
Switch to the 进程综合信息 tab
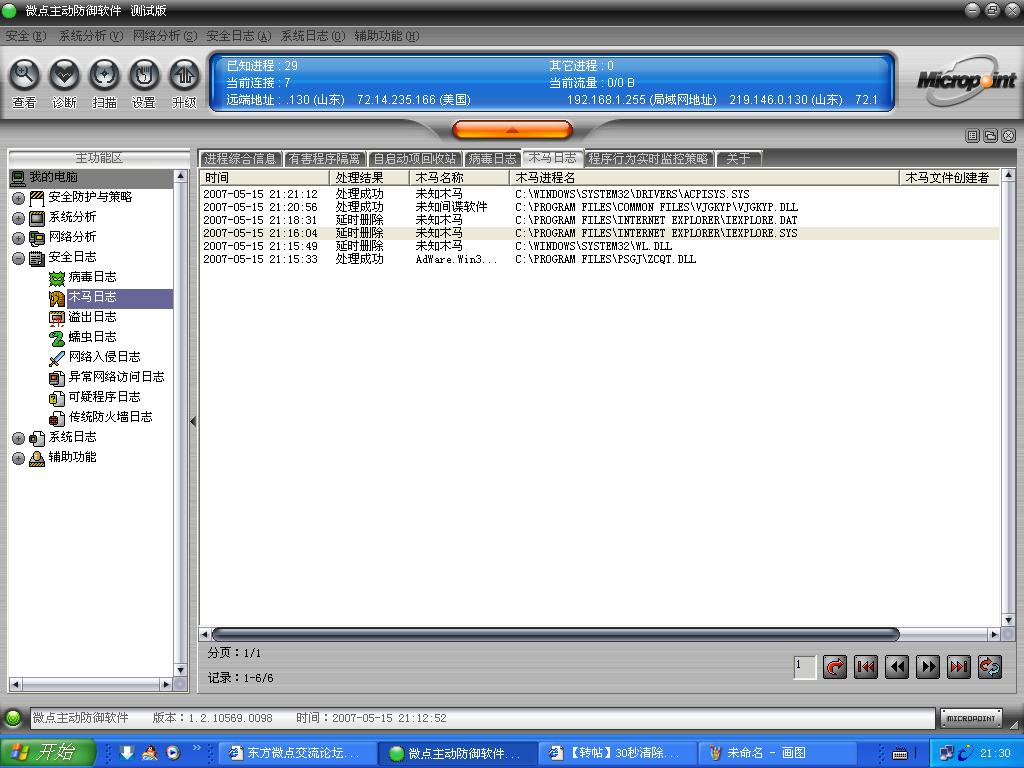coord(240,159)
